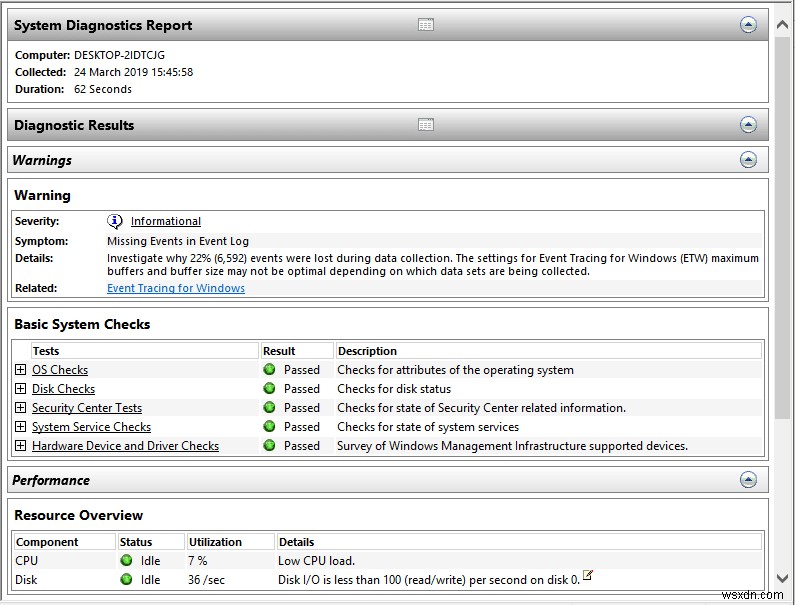795x605 pixels.
Task: Click the Resource Overview heading
Action: pyautogui.click(x=79, y=515)
